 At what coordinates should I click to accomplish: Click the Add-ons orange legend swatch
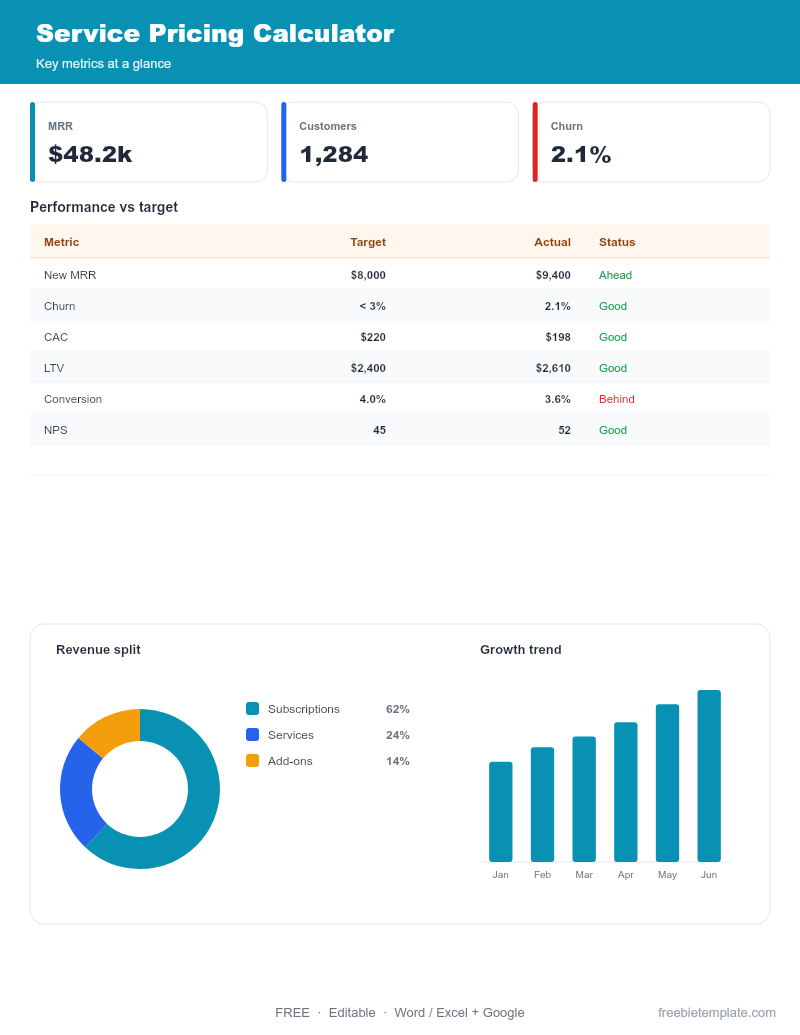pyautogui.click(x=252, y=760)
